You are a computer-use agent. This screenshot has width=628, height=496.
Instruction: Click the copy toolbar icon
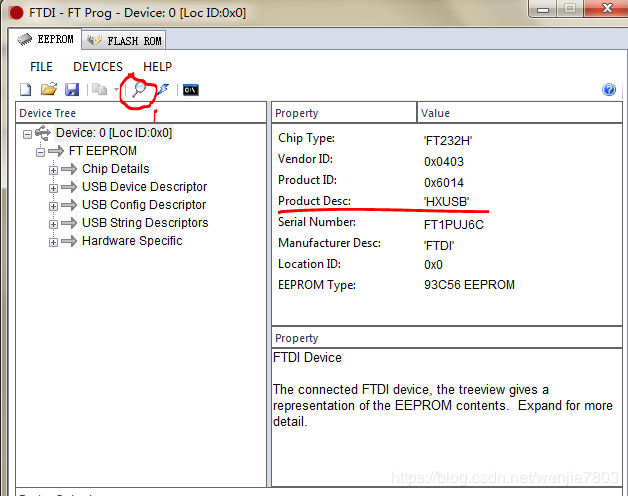(x=99, y=90)
